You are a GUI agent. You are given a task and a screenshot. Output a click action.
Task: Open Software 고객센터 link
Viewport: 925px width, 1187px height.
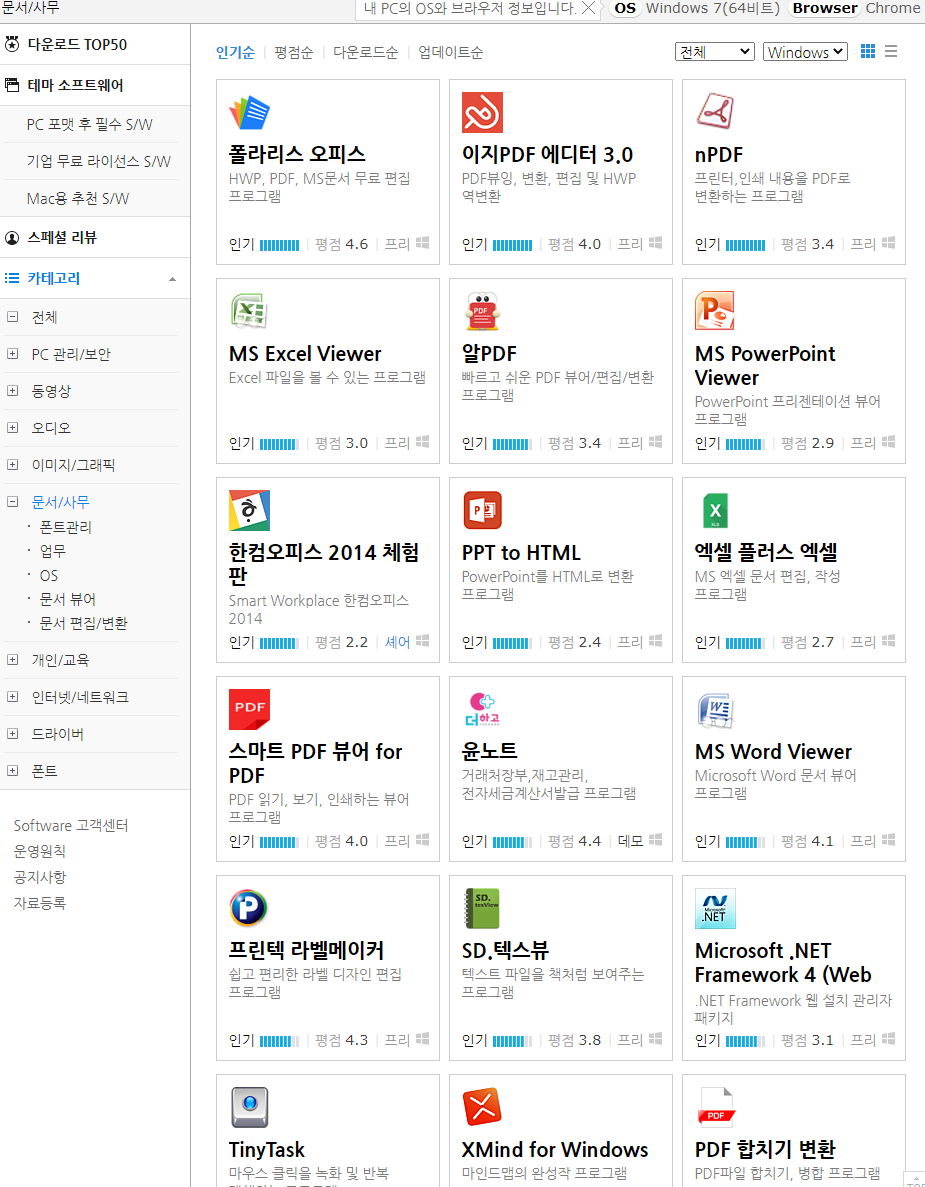71,825
